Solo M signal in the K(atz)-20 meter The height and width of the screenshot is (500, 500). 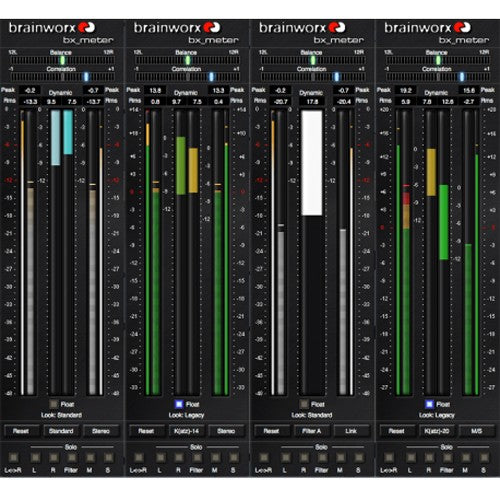point(466,457)
